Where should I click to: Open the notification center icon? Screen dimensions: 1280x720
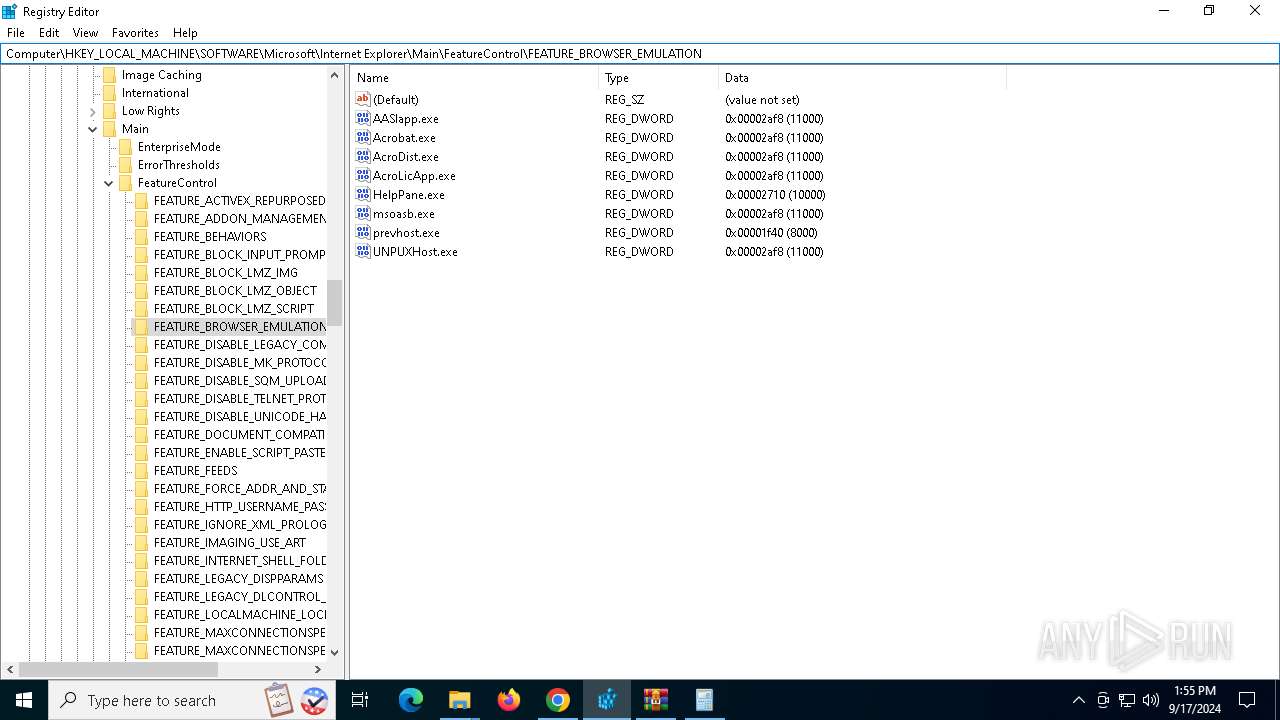(x=1247, y=700)
